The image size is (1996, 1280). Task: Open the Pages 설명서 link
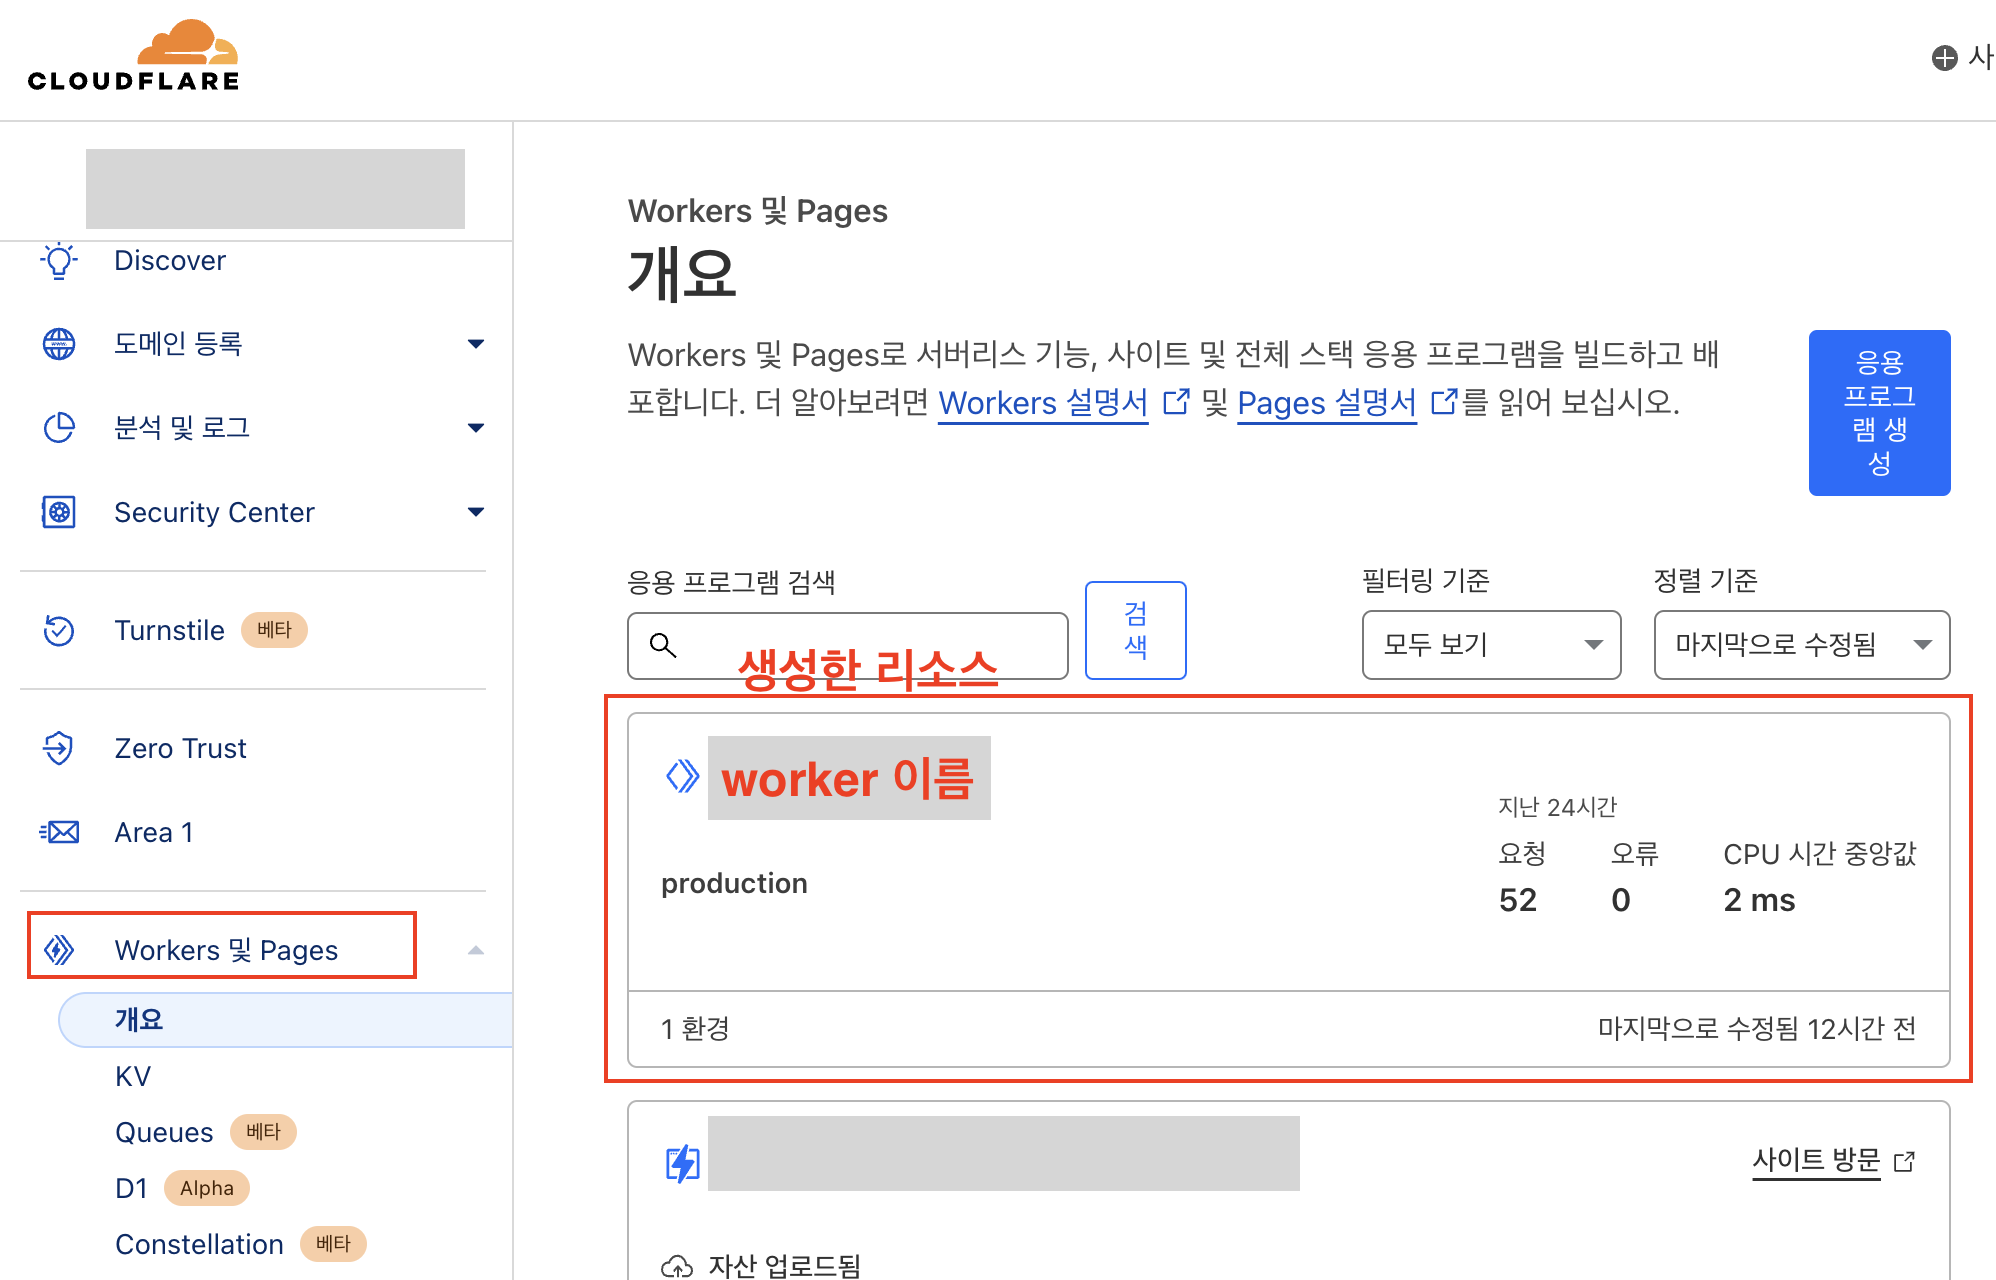click(1327, 403)
